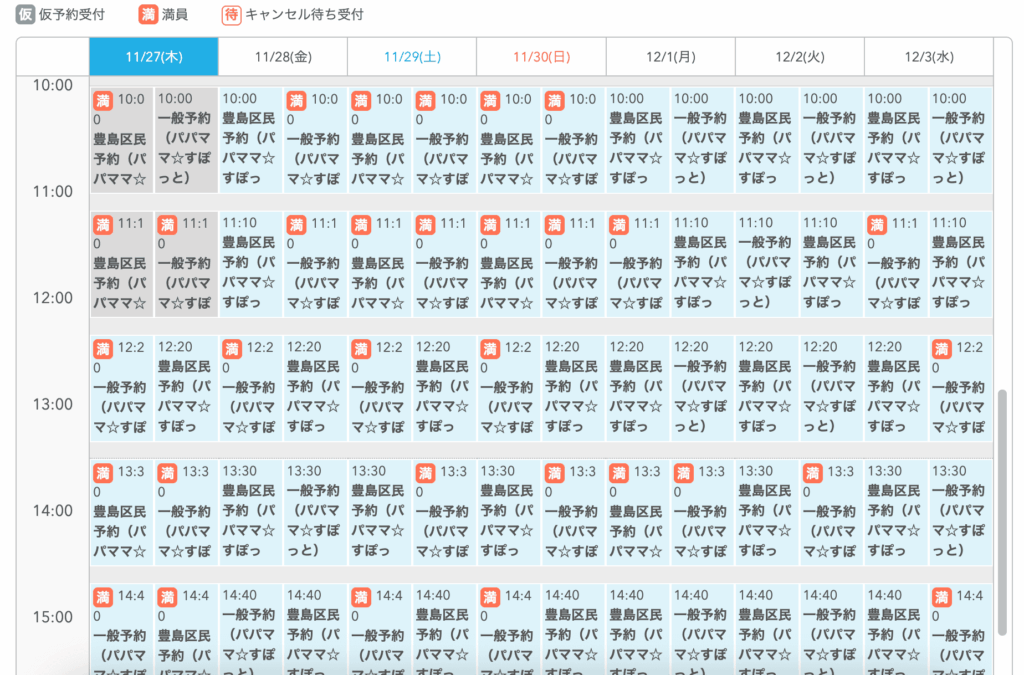The width and height of the screenshot is (1024, 675).
Task: Click the vertical scrollbar on the right
Action: pos(1003,510)
